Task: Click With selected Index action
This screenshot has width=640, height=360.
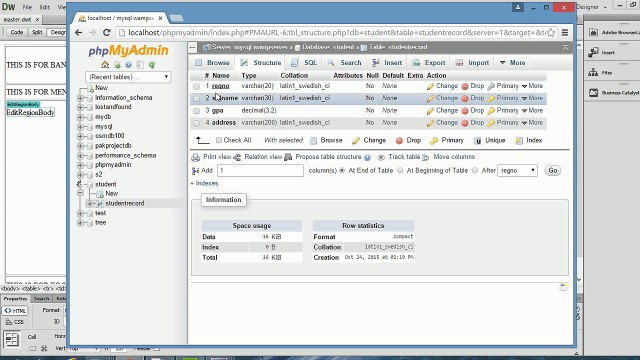Action: (529, 140)
